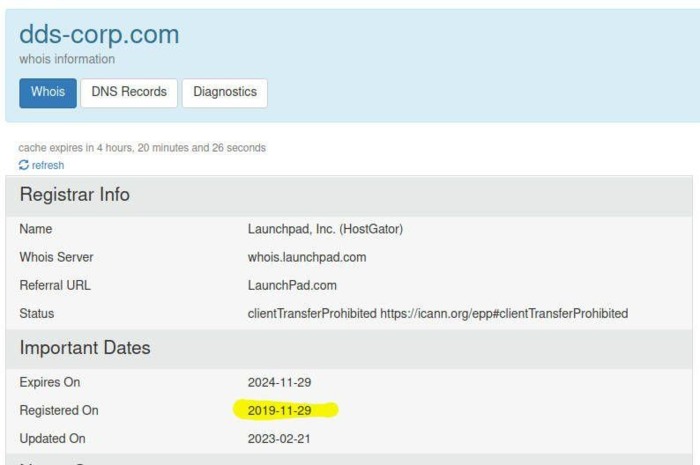The height and width of the screenshot is (465, 700).
Task: Click the Launchpad, Inc. (HostGator) registrar name
Action: [x=325, y=229]
